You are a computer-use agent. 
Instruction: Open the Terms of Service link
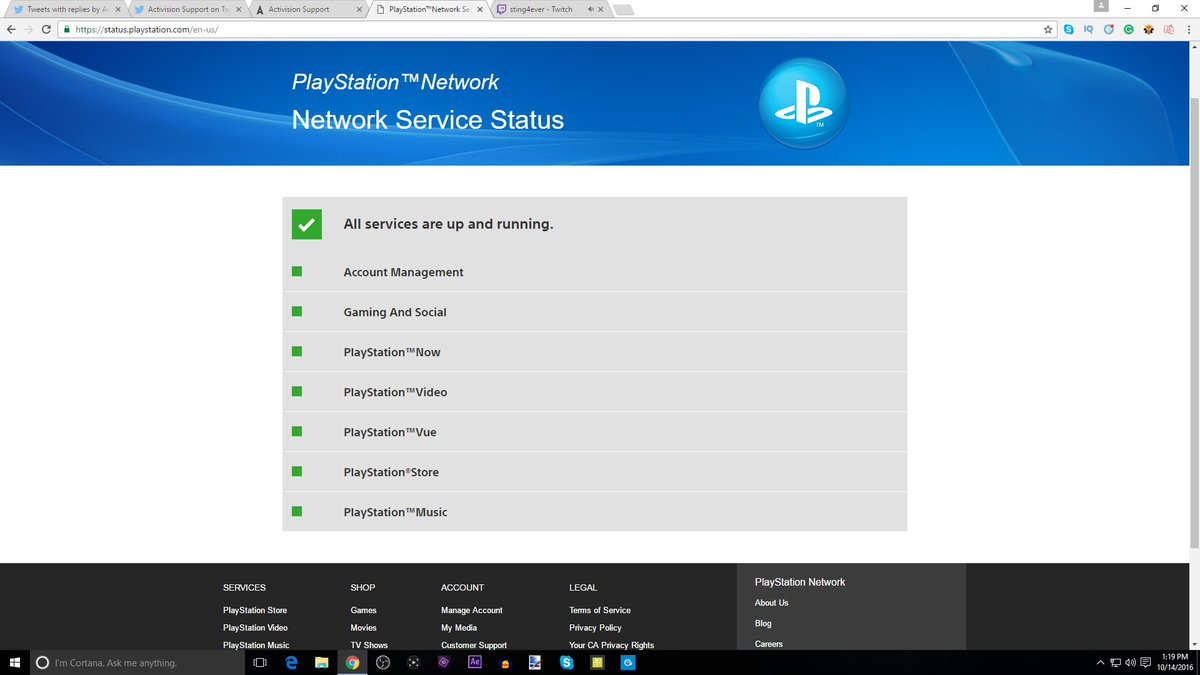pyautogui.click(x=600, y=610)
